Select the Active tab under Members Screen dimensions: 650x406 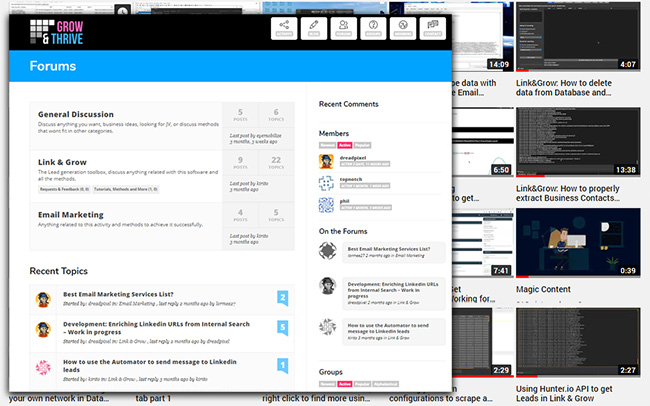tap(344, 144)
